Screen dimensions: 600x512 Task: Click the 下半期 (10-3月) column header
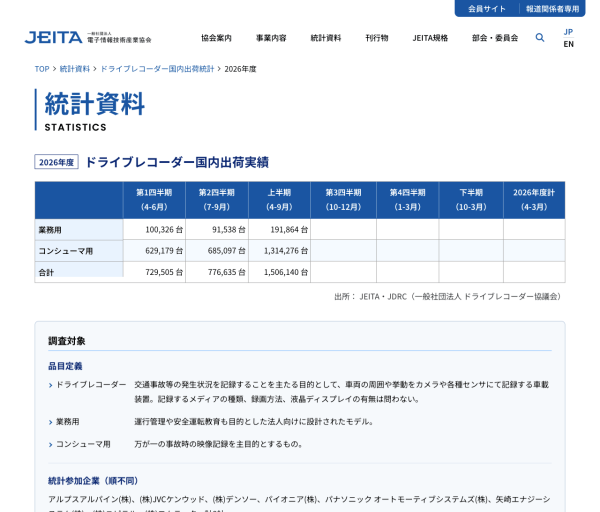[x=471, y=200]
